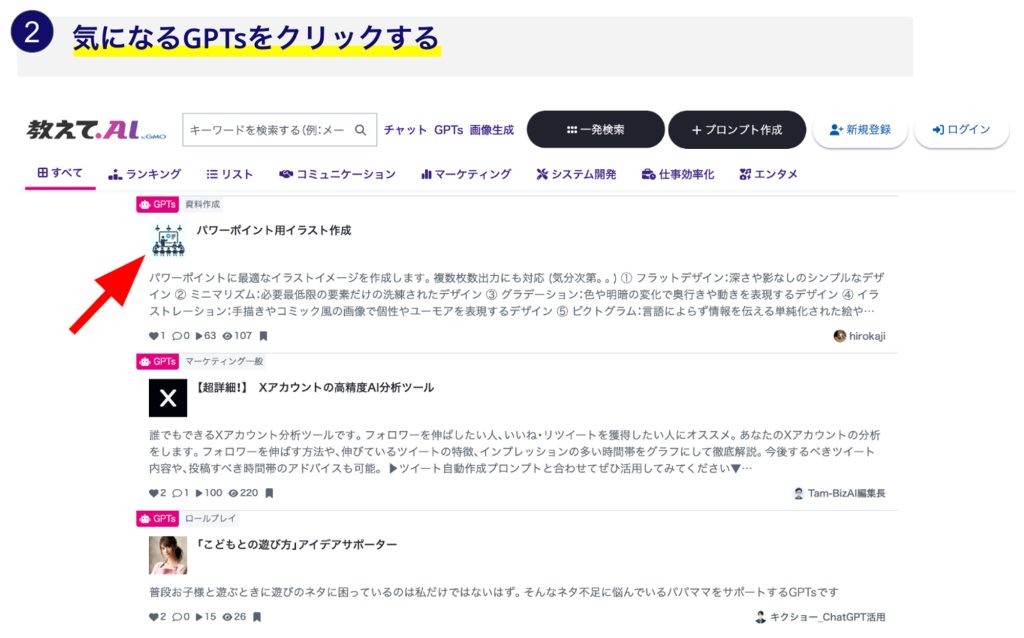Screen dimensions: 1024x638
Task: Open the パワーポイント用イラスト作成 thumbnail
Action: point(168,241)
